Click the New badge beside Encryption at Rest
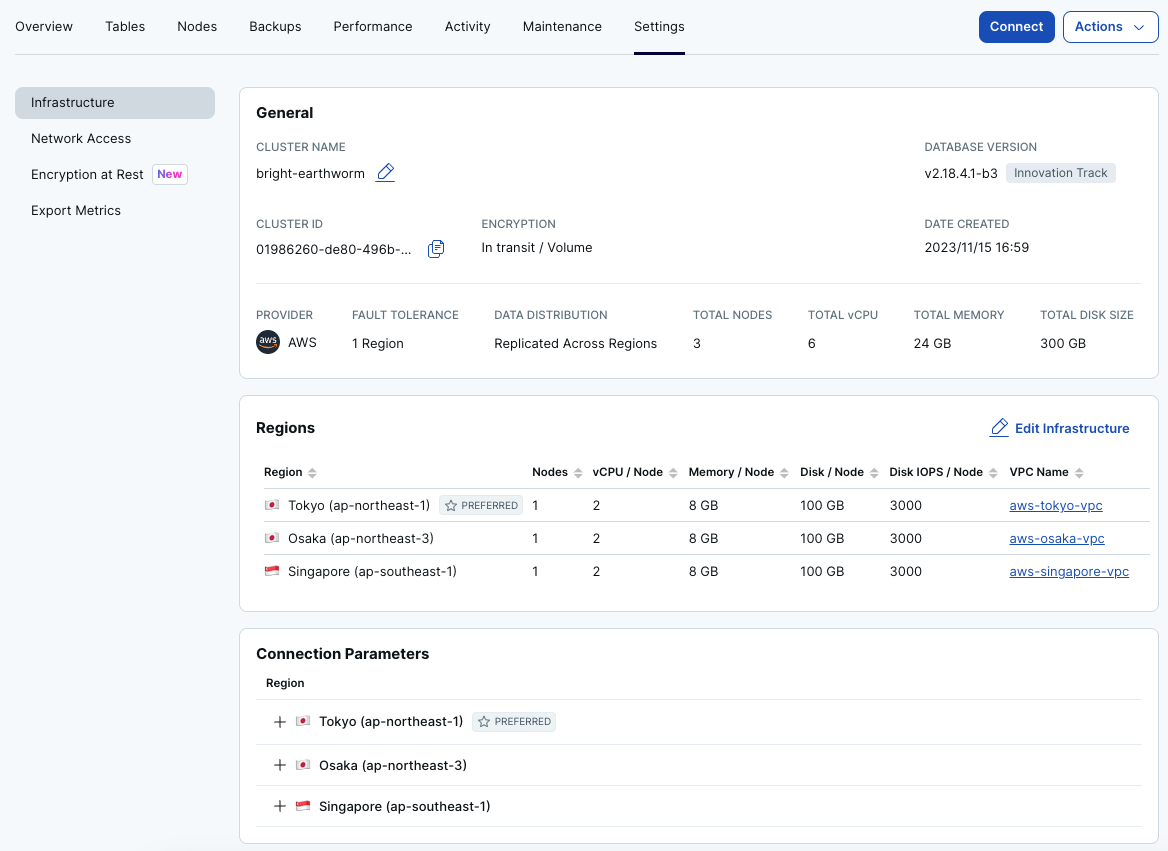1168x851 pixels. (x=170, y=174)
